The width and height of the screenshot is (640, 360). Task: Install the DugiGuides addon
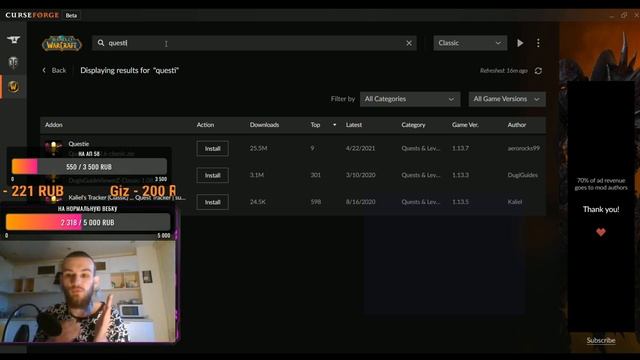click(212, 175)
